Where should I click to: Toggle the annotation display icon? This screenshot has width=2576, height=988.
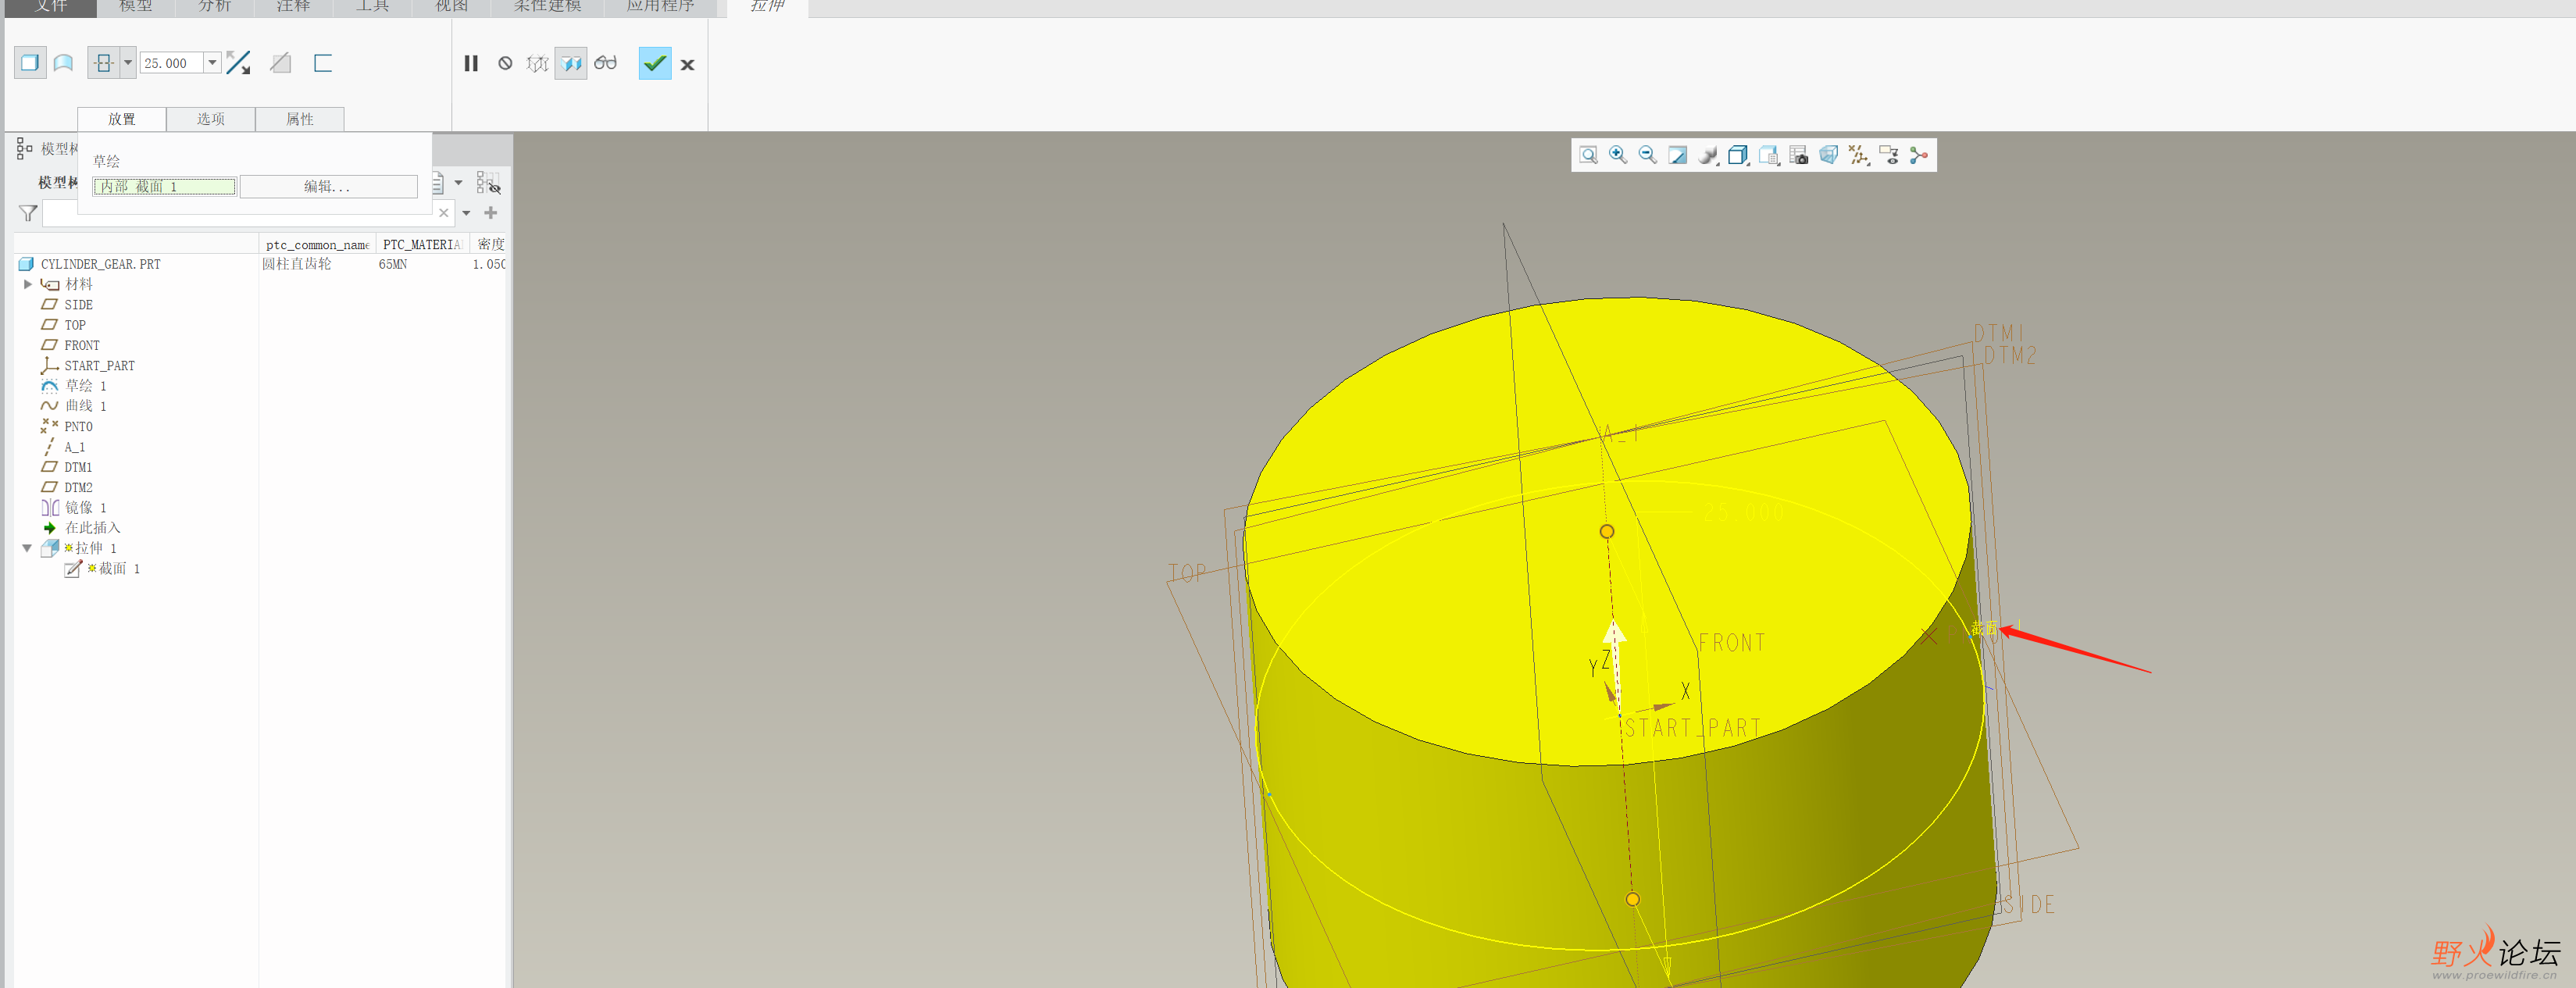1888,155
